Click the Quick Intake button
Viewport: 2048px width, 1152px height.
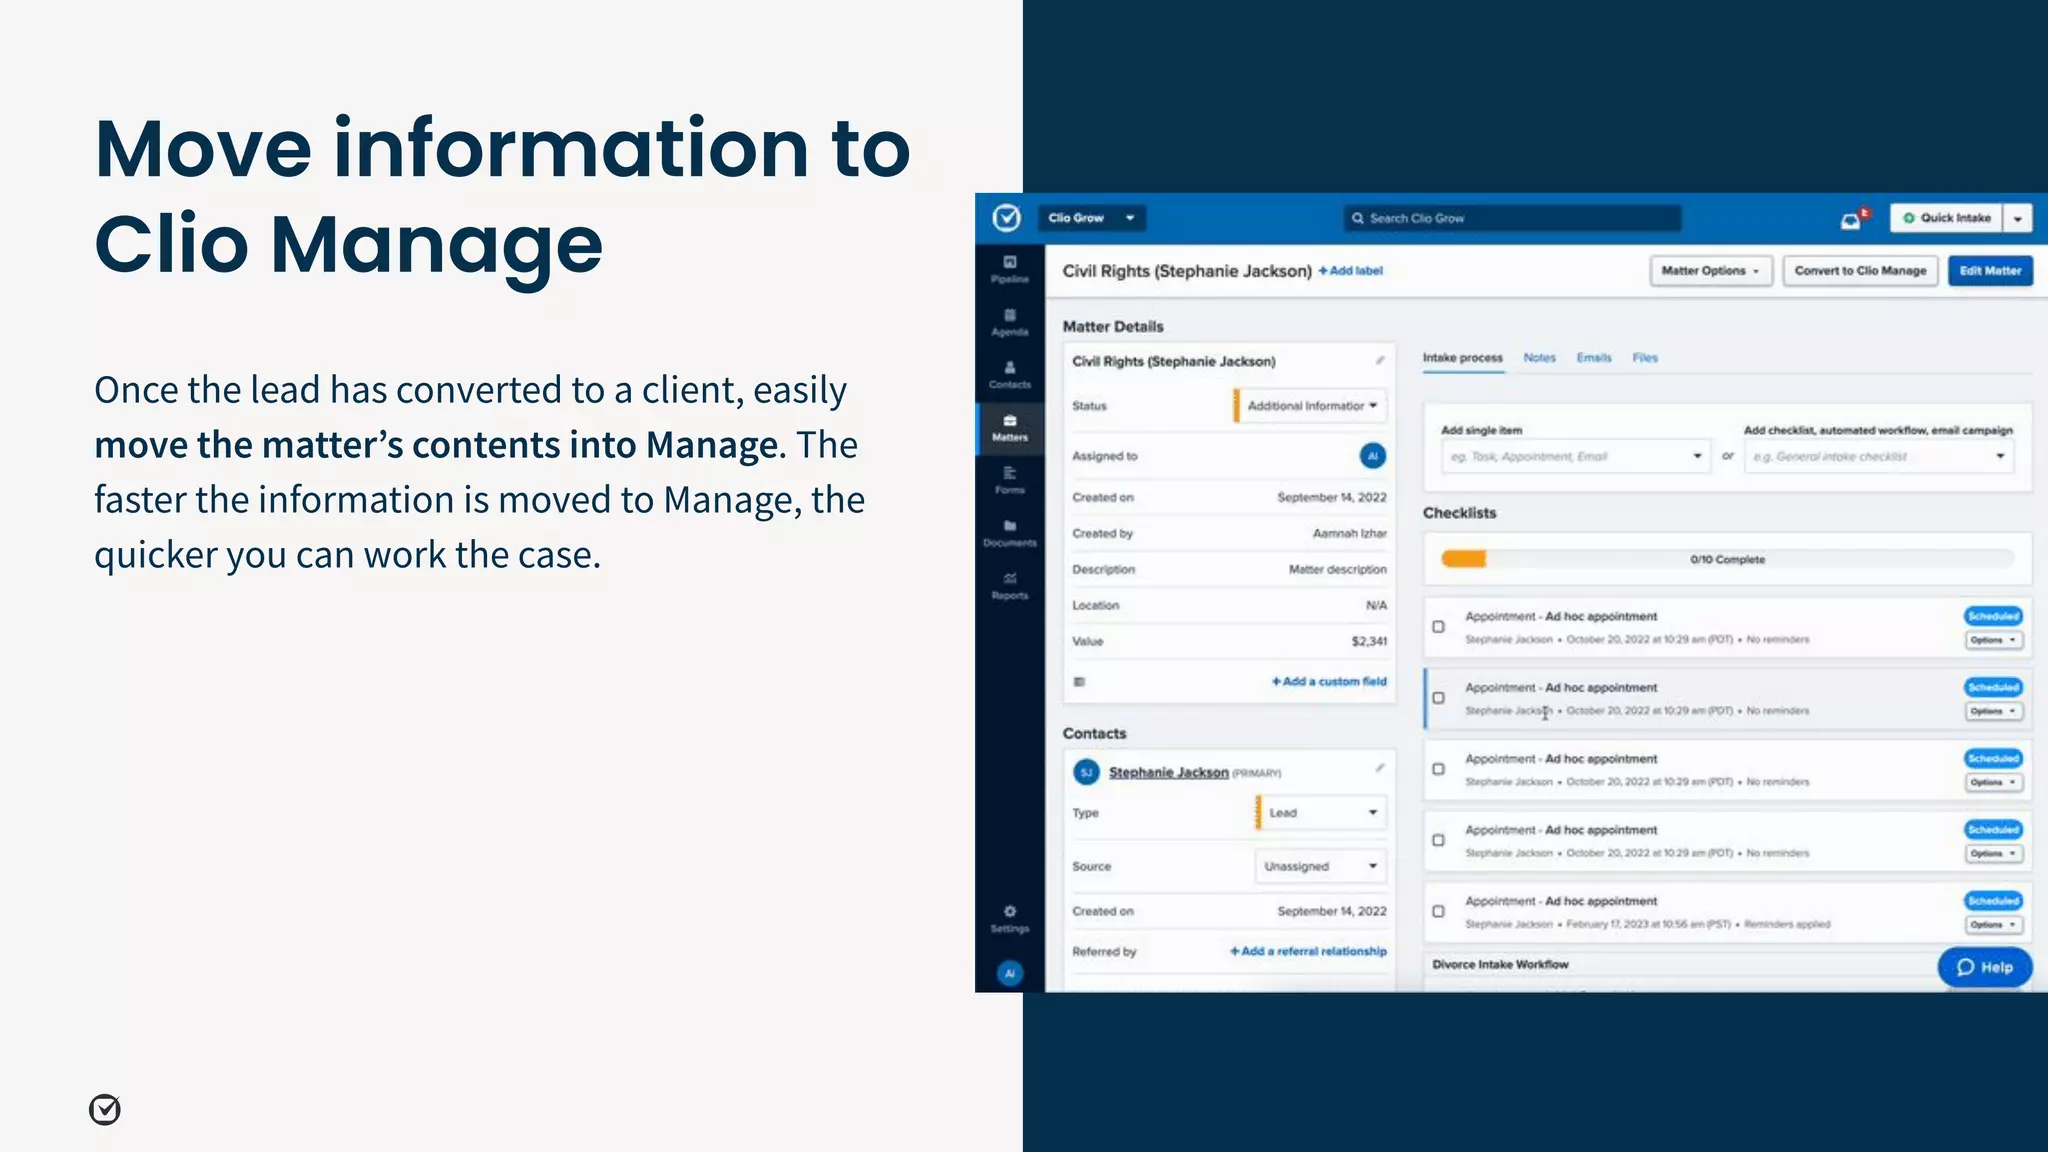tap(1947, 218)
